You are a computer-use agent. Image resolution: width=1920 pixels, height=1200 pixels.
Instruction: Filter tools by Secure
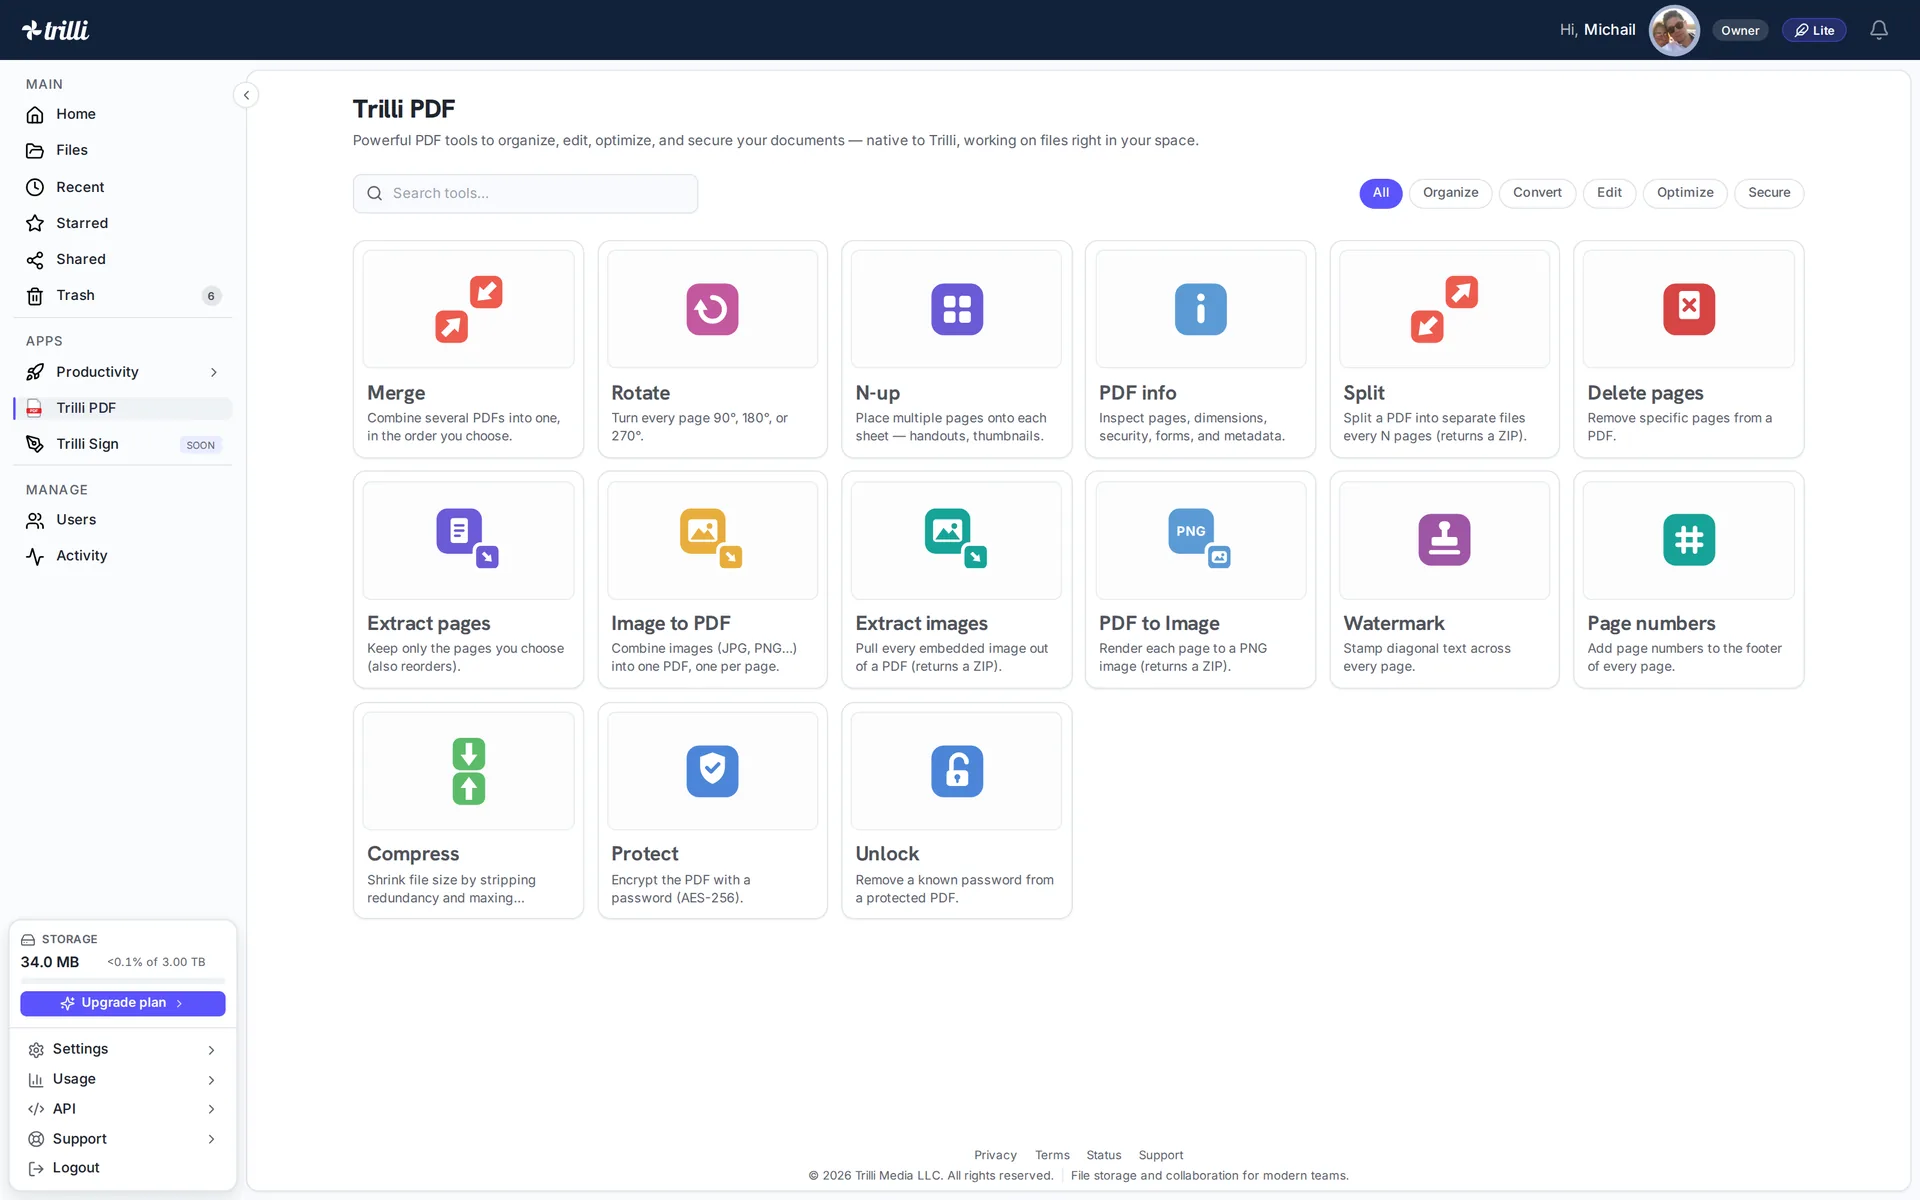(x=1769, y=193)
